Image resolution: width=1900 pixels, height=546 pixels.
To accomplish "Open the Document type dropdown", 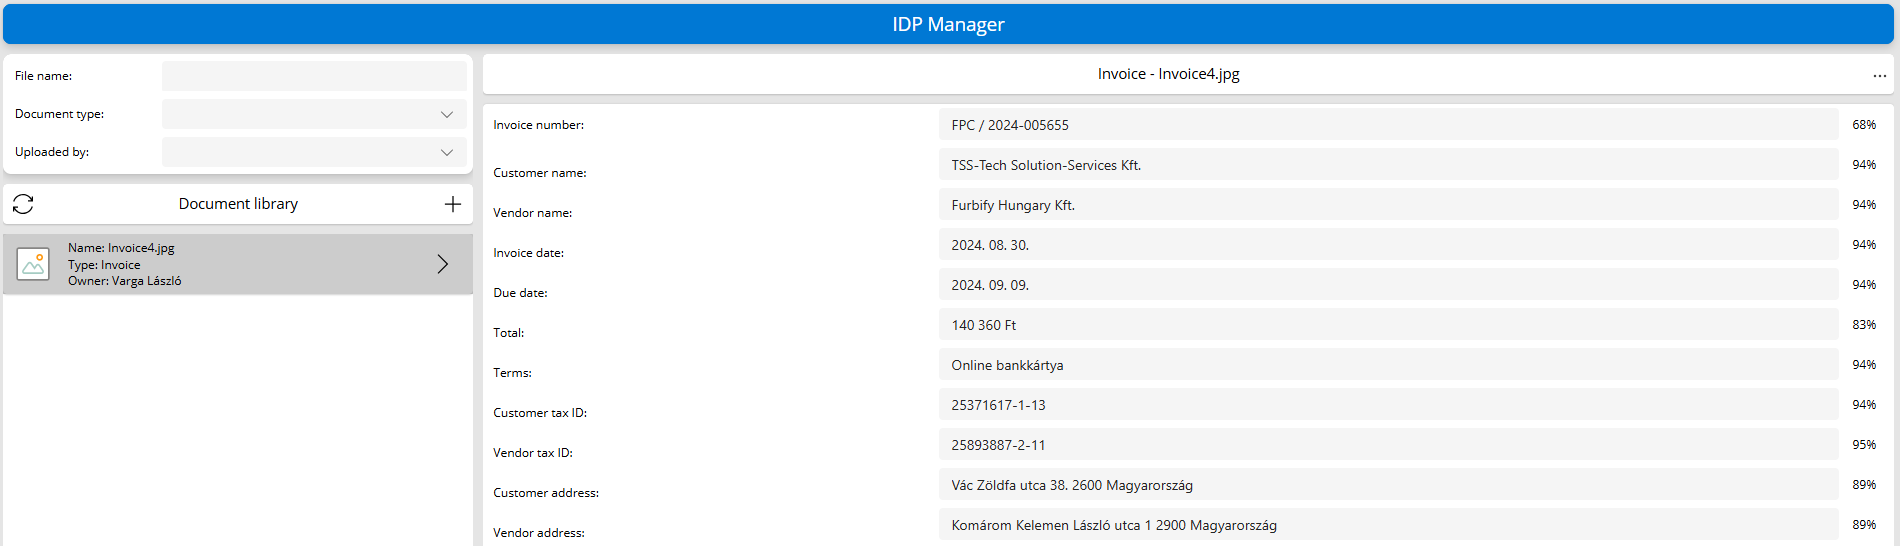I will [x=314, y=114].
